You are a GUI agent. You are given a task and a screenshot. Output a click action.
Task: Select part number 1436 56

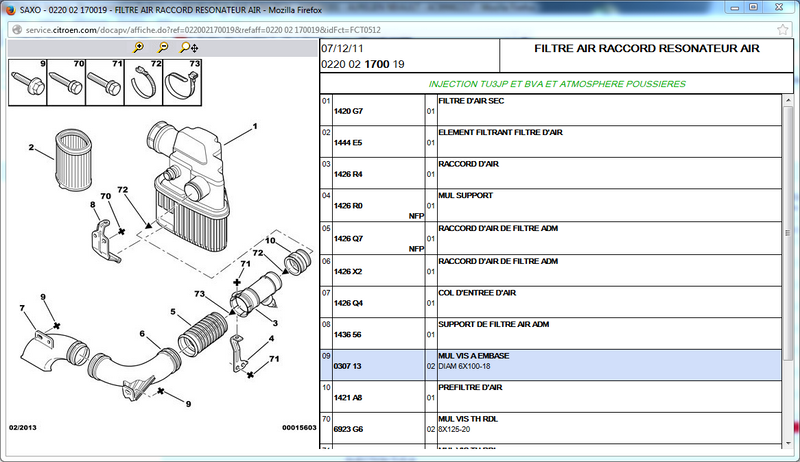347,335
